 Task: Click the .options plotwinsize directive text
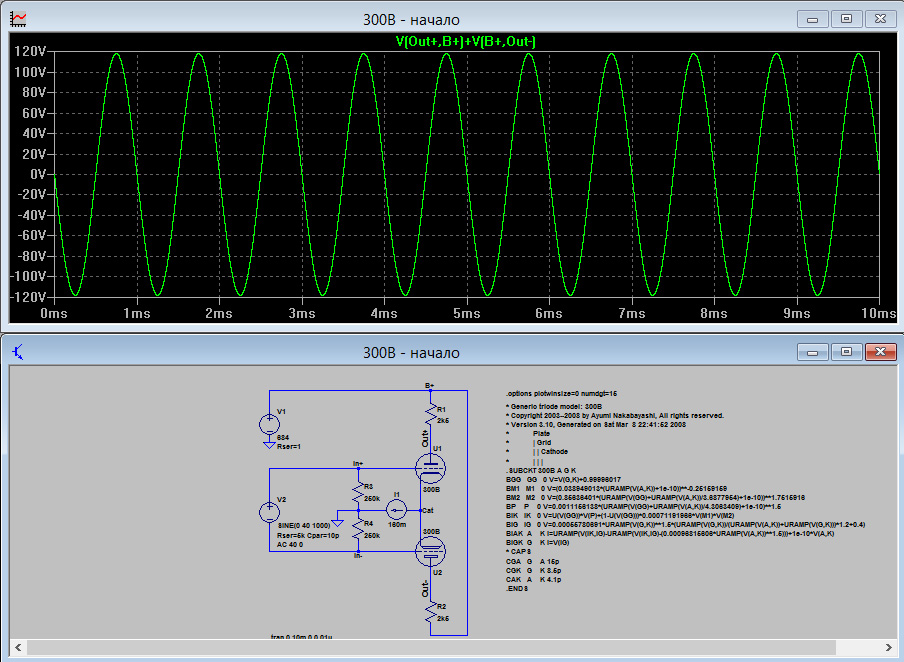561,394
